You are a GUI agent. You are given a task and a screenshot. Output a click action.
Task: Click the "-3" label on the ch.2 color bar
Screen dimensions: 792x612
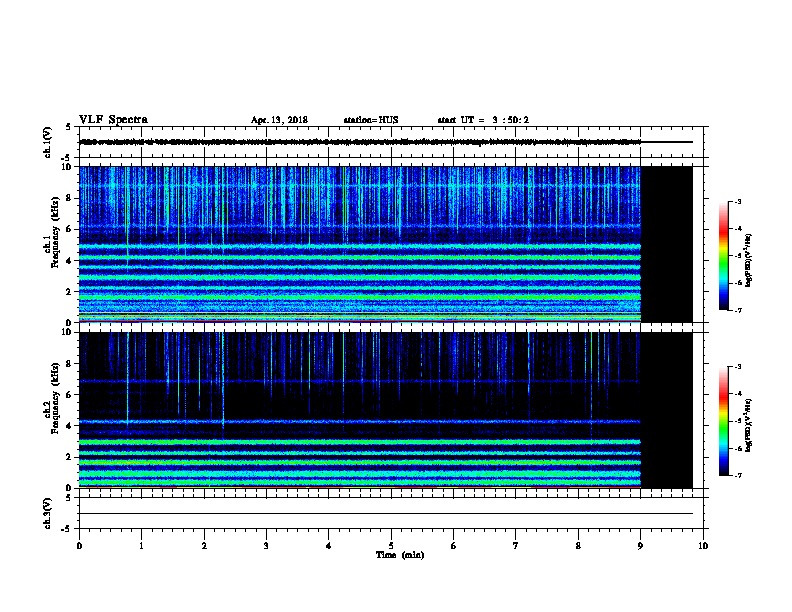(x=738, y=367)
